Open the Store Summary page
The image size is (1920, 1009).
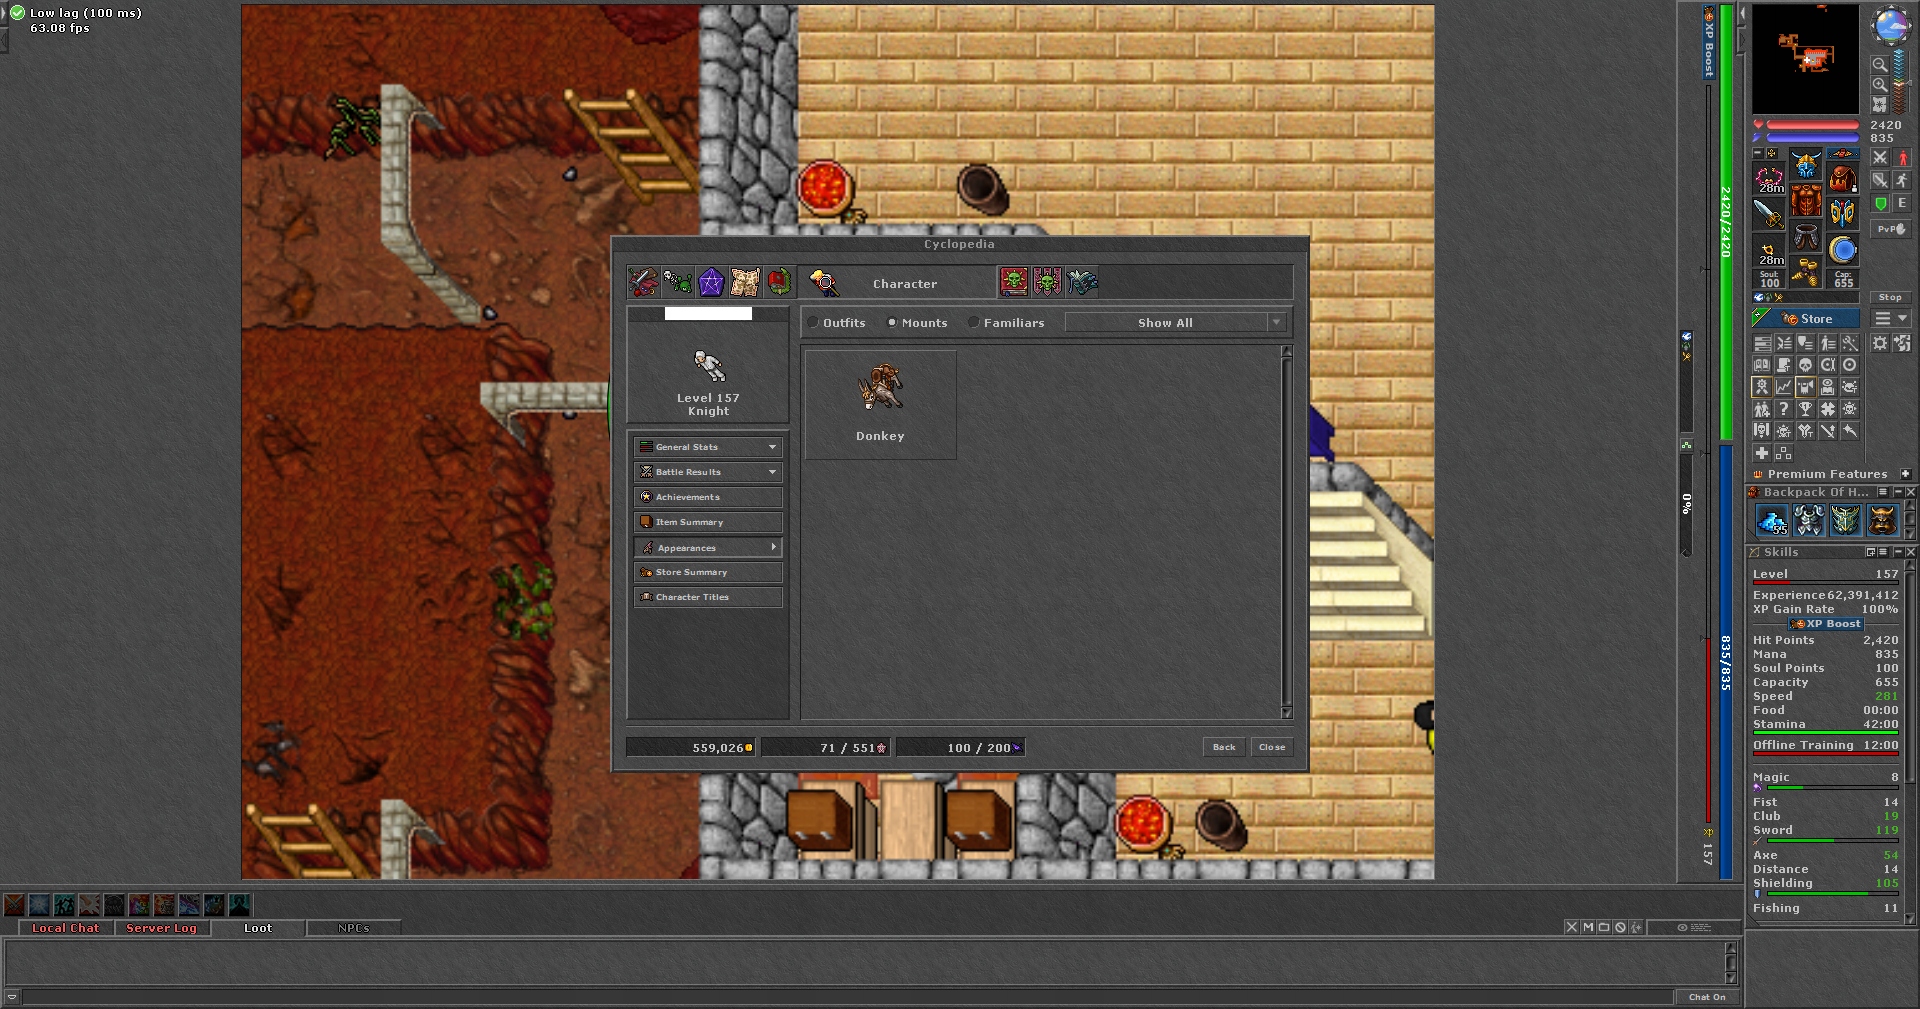708,572
